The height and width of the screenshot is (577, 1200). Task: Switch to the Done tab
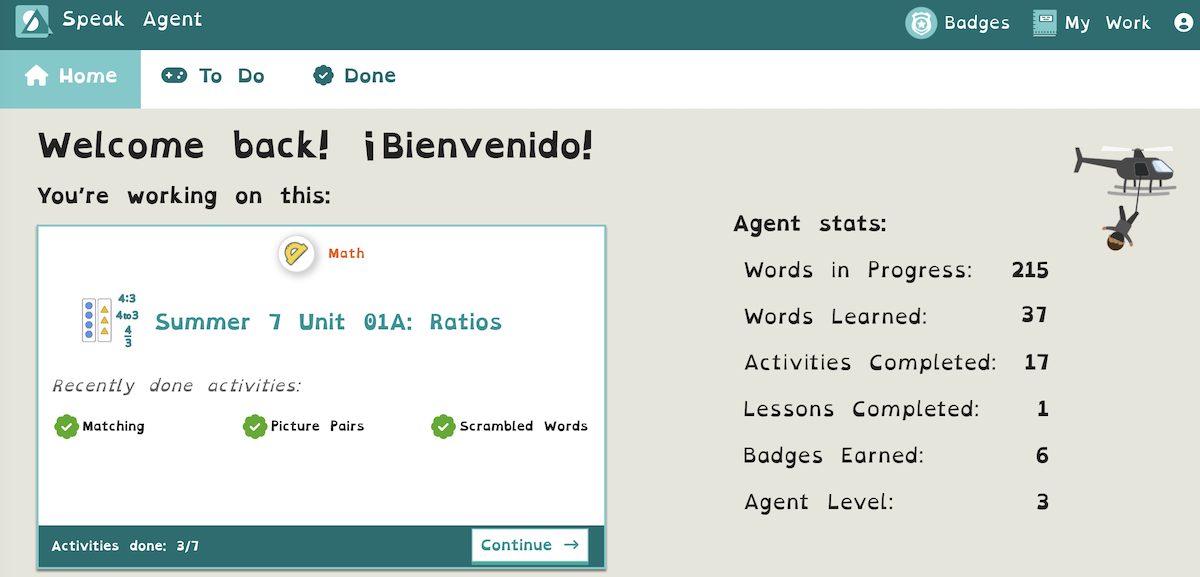coord(355,76)
